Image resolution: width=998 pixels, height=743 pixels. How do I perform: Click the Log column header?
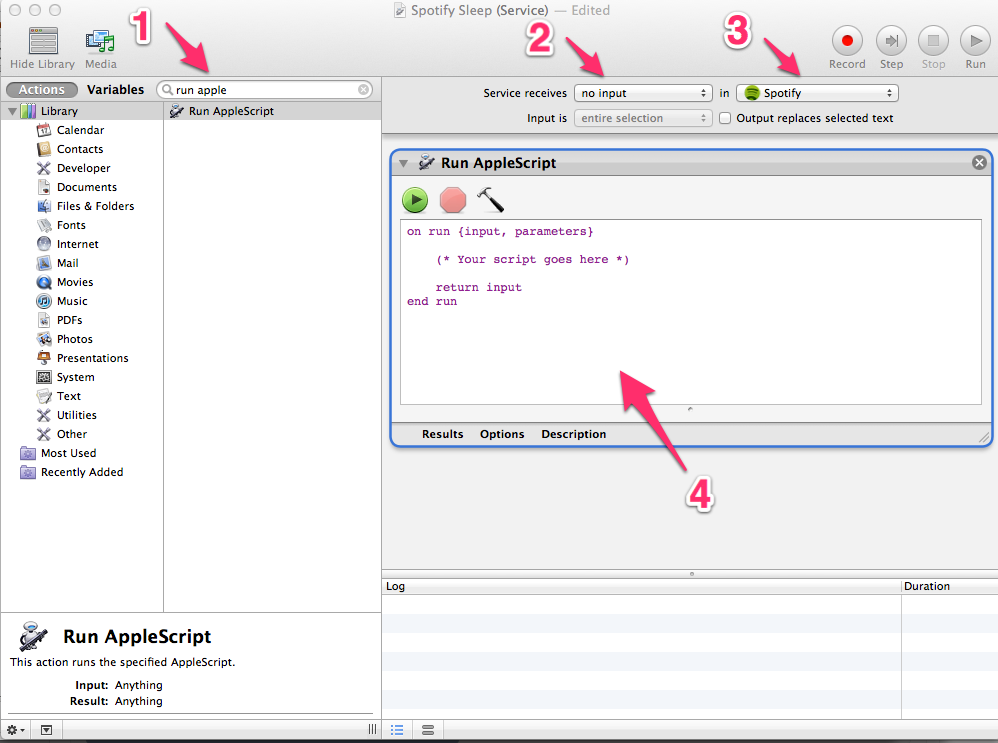[x=642, y=586]
